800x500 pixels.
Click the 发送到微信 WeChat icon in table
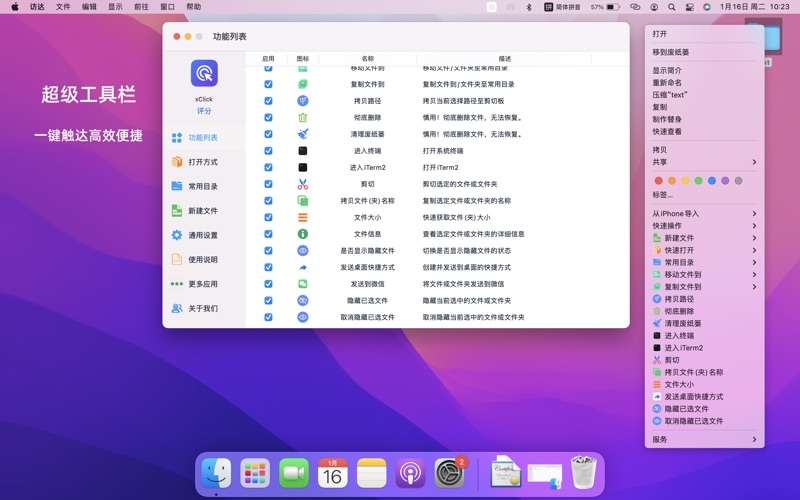pyautogui.click(x=303, y=284)
